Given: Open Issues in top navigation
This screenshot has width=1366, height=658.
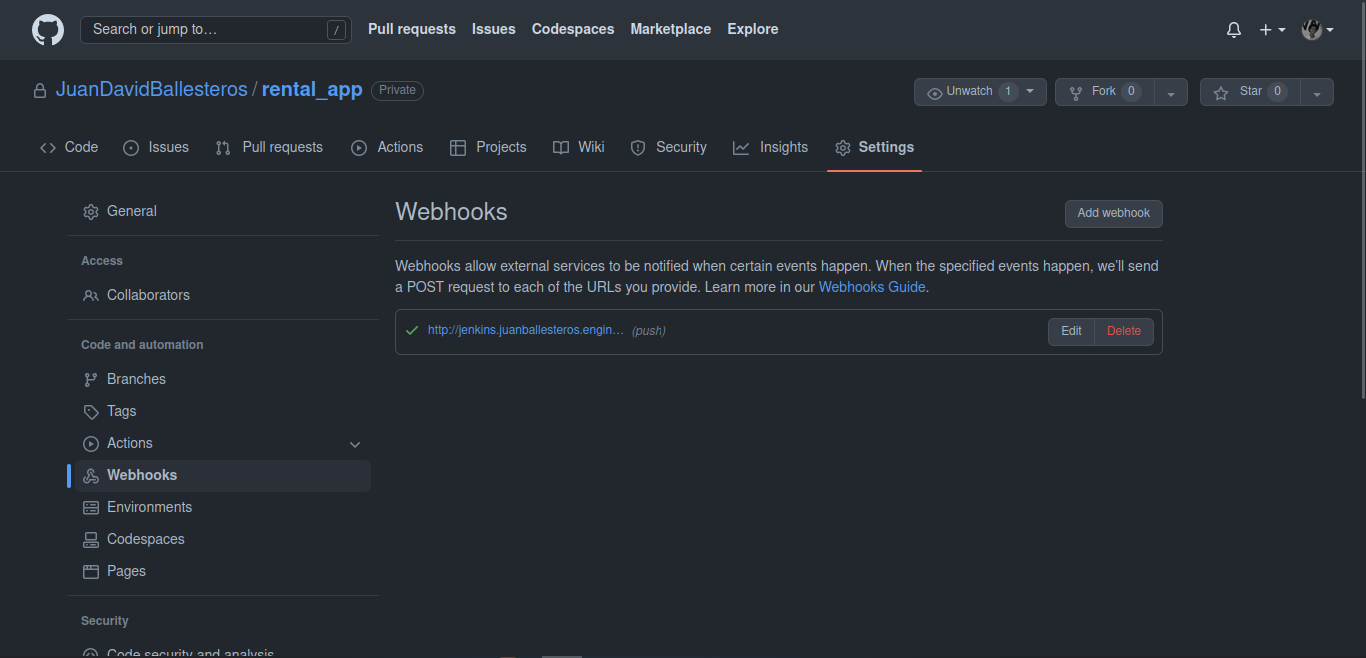Looking at the screenshot, I should (494, 30).
